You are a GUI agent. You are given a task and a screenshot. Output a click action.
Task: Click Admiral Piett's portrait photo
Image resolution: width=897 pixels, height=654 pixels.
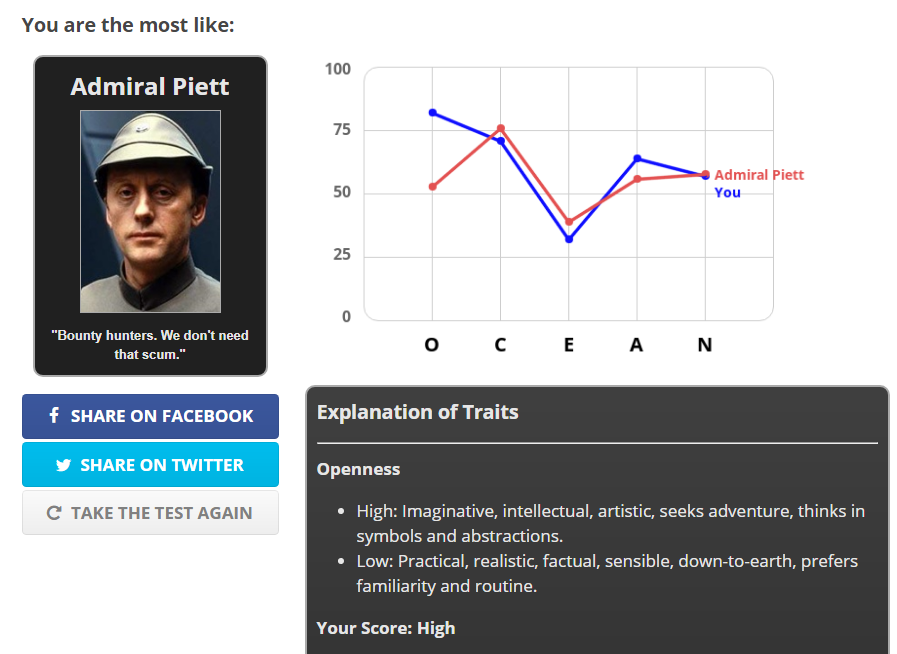tap(150, 211)
